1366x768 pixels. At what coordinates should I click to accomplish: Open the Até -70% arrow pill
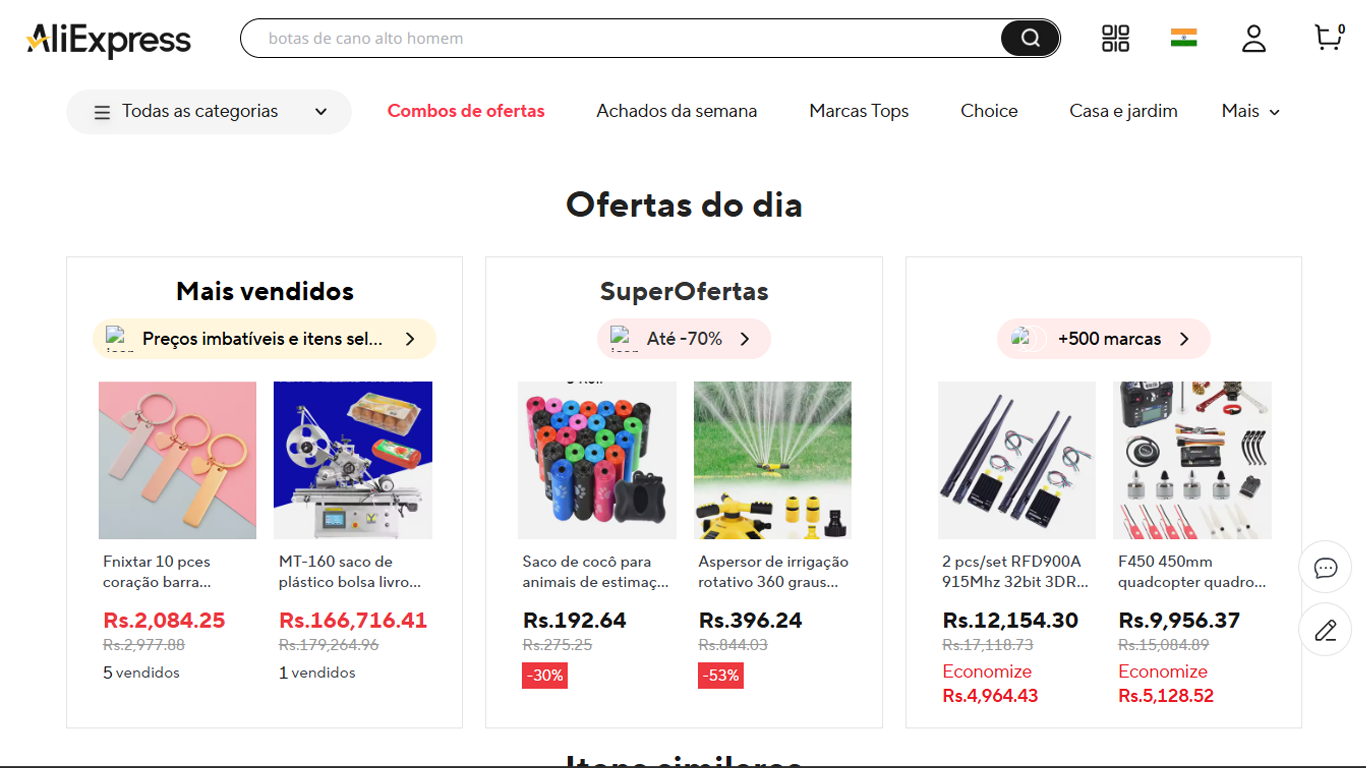684,339
